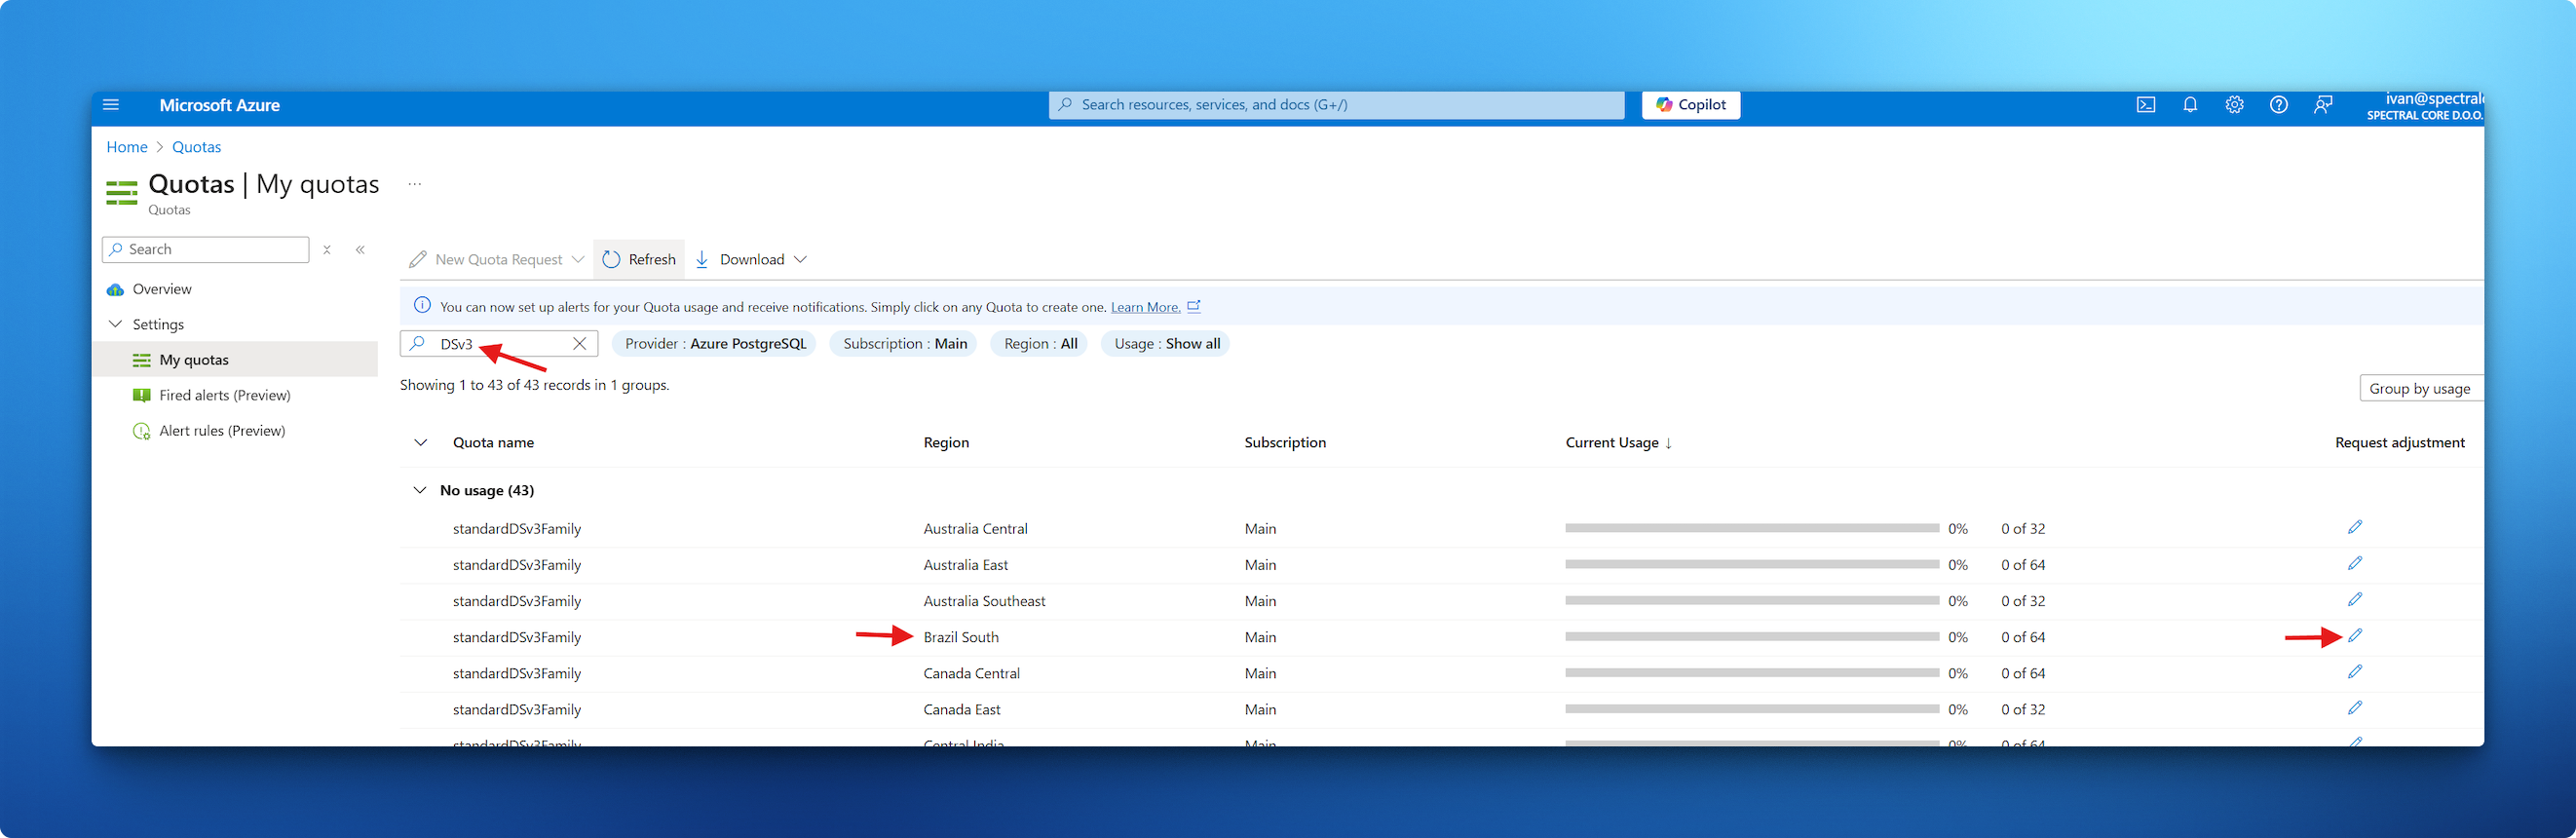Image resolution: width=2576 pixels, height=838 pixels.
Task: Click the feedback icon in header
Action: pos(2323,105)
